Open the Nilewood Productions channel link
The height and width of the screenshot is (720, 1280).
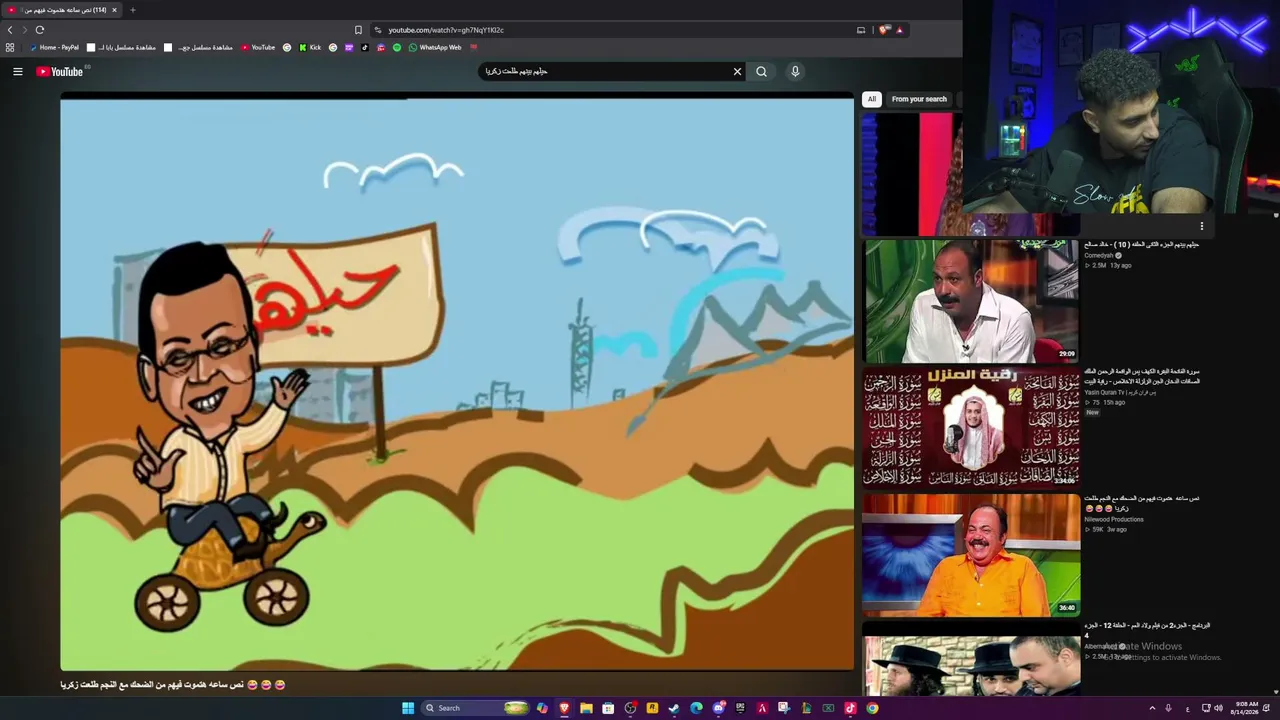pos(1114,519)
